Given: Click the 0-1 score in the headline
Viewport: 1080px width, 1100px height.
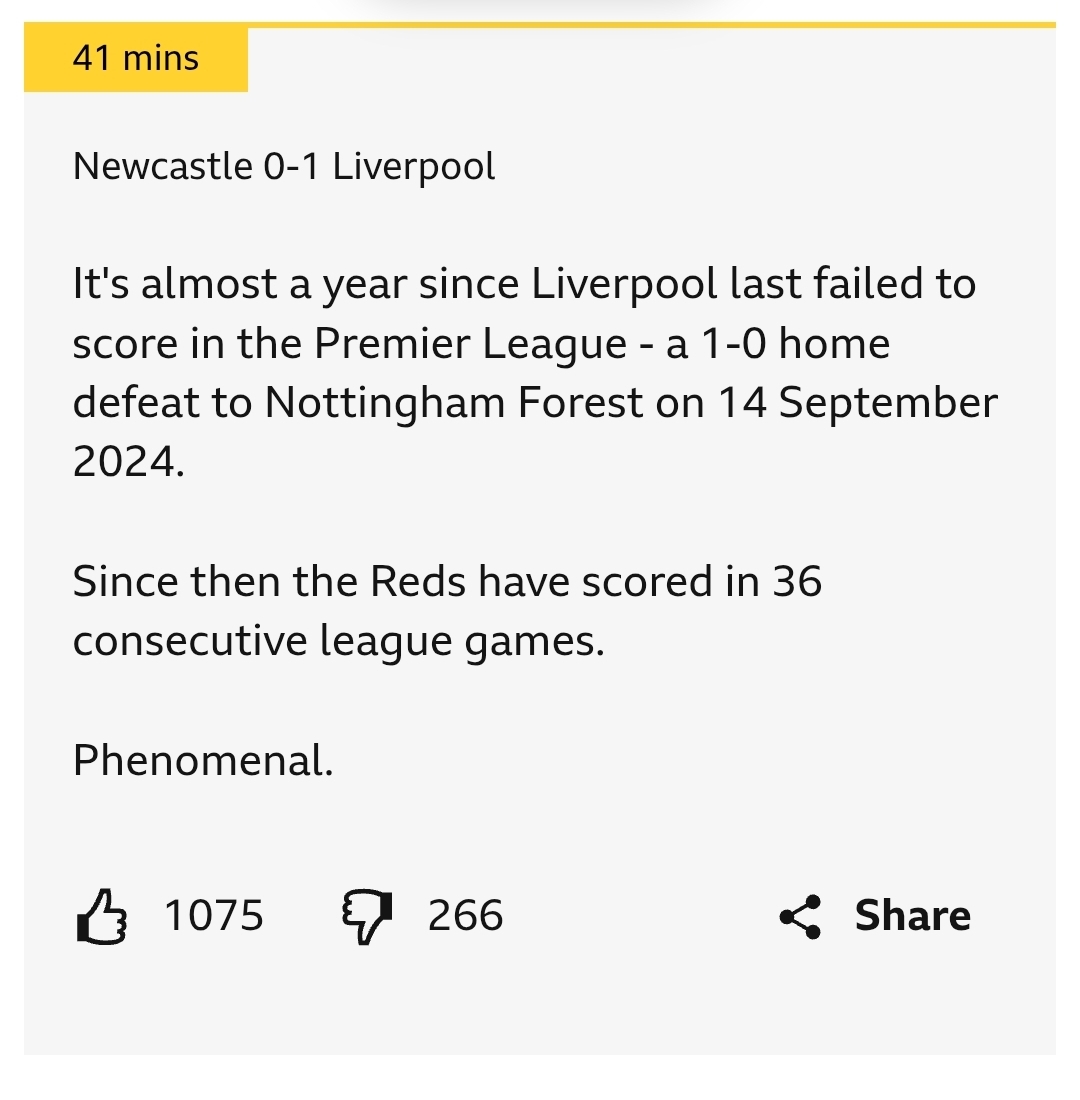Looking at the screenshot, I should tap(291, 166).
